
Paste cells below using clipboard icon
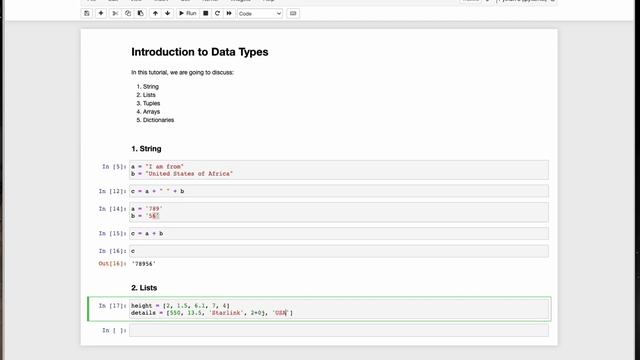(x=140, y=13)
